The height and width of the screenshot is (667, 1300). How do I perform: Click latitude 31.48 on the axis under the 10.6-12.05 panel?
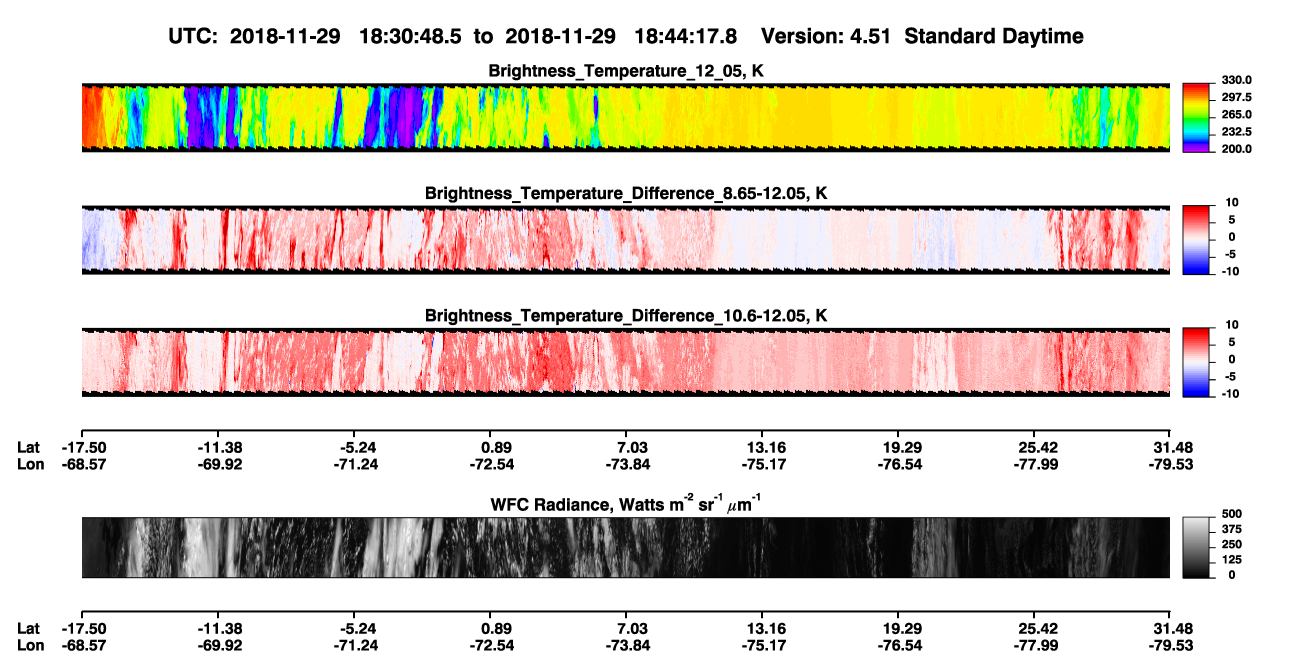pyautogui.click(x=1171, y=447)
